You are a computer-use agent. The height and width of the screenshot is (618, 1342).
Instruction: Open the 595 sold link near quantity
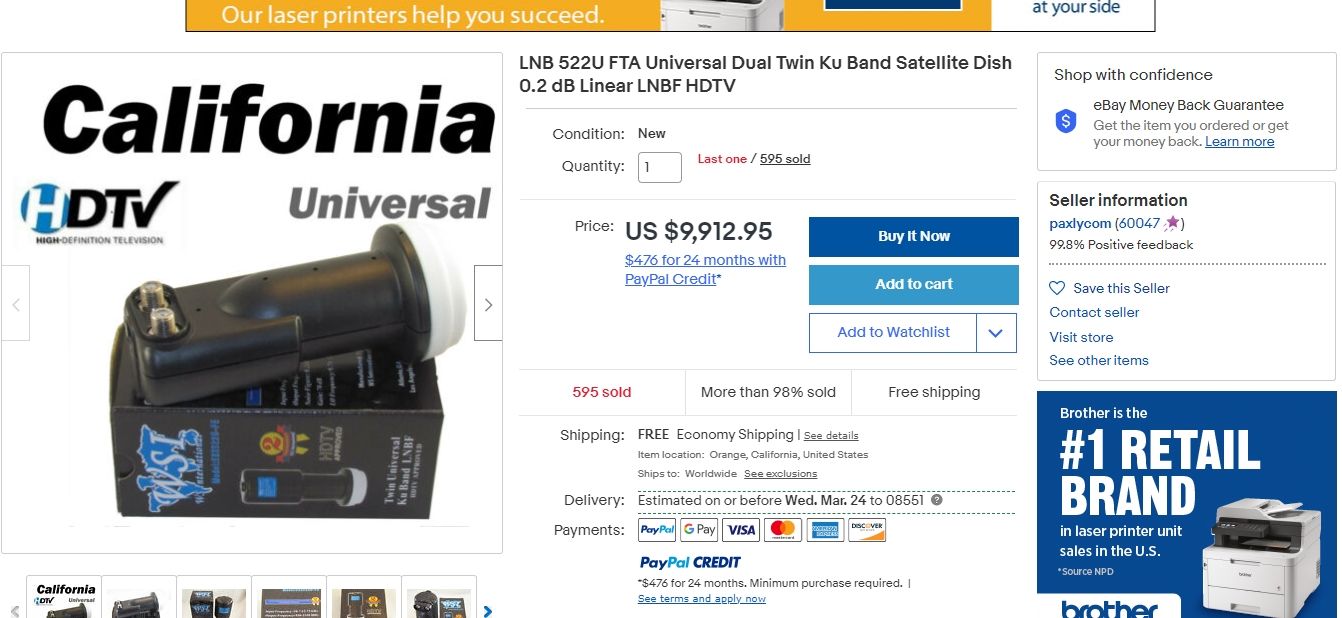coord(785,159)
